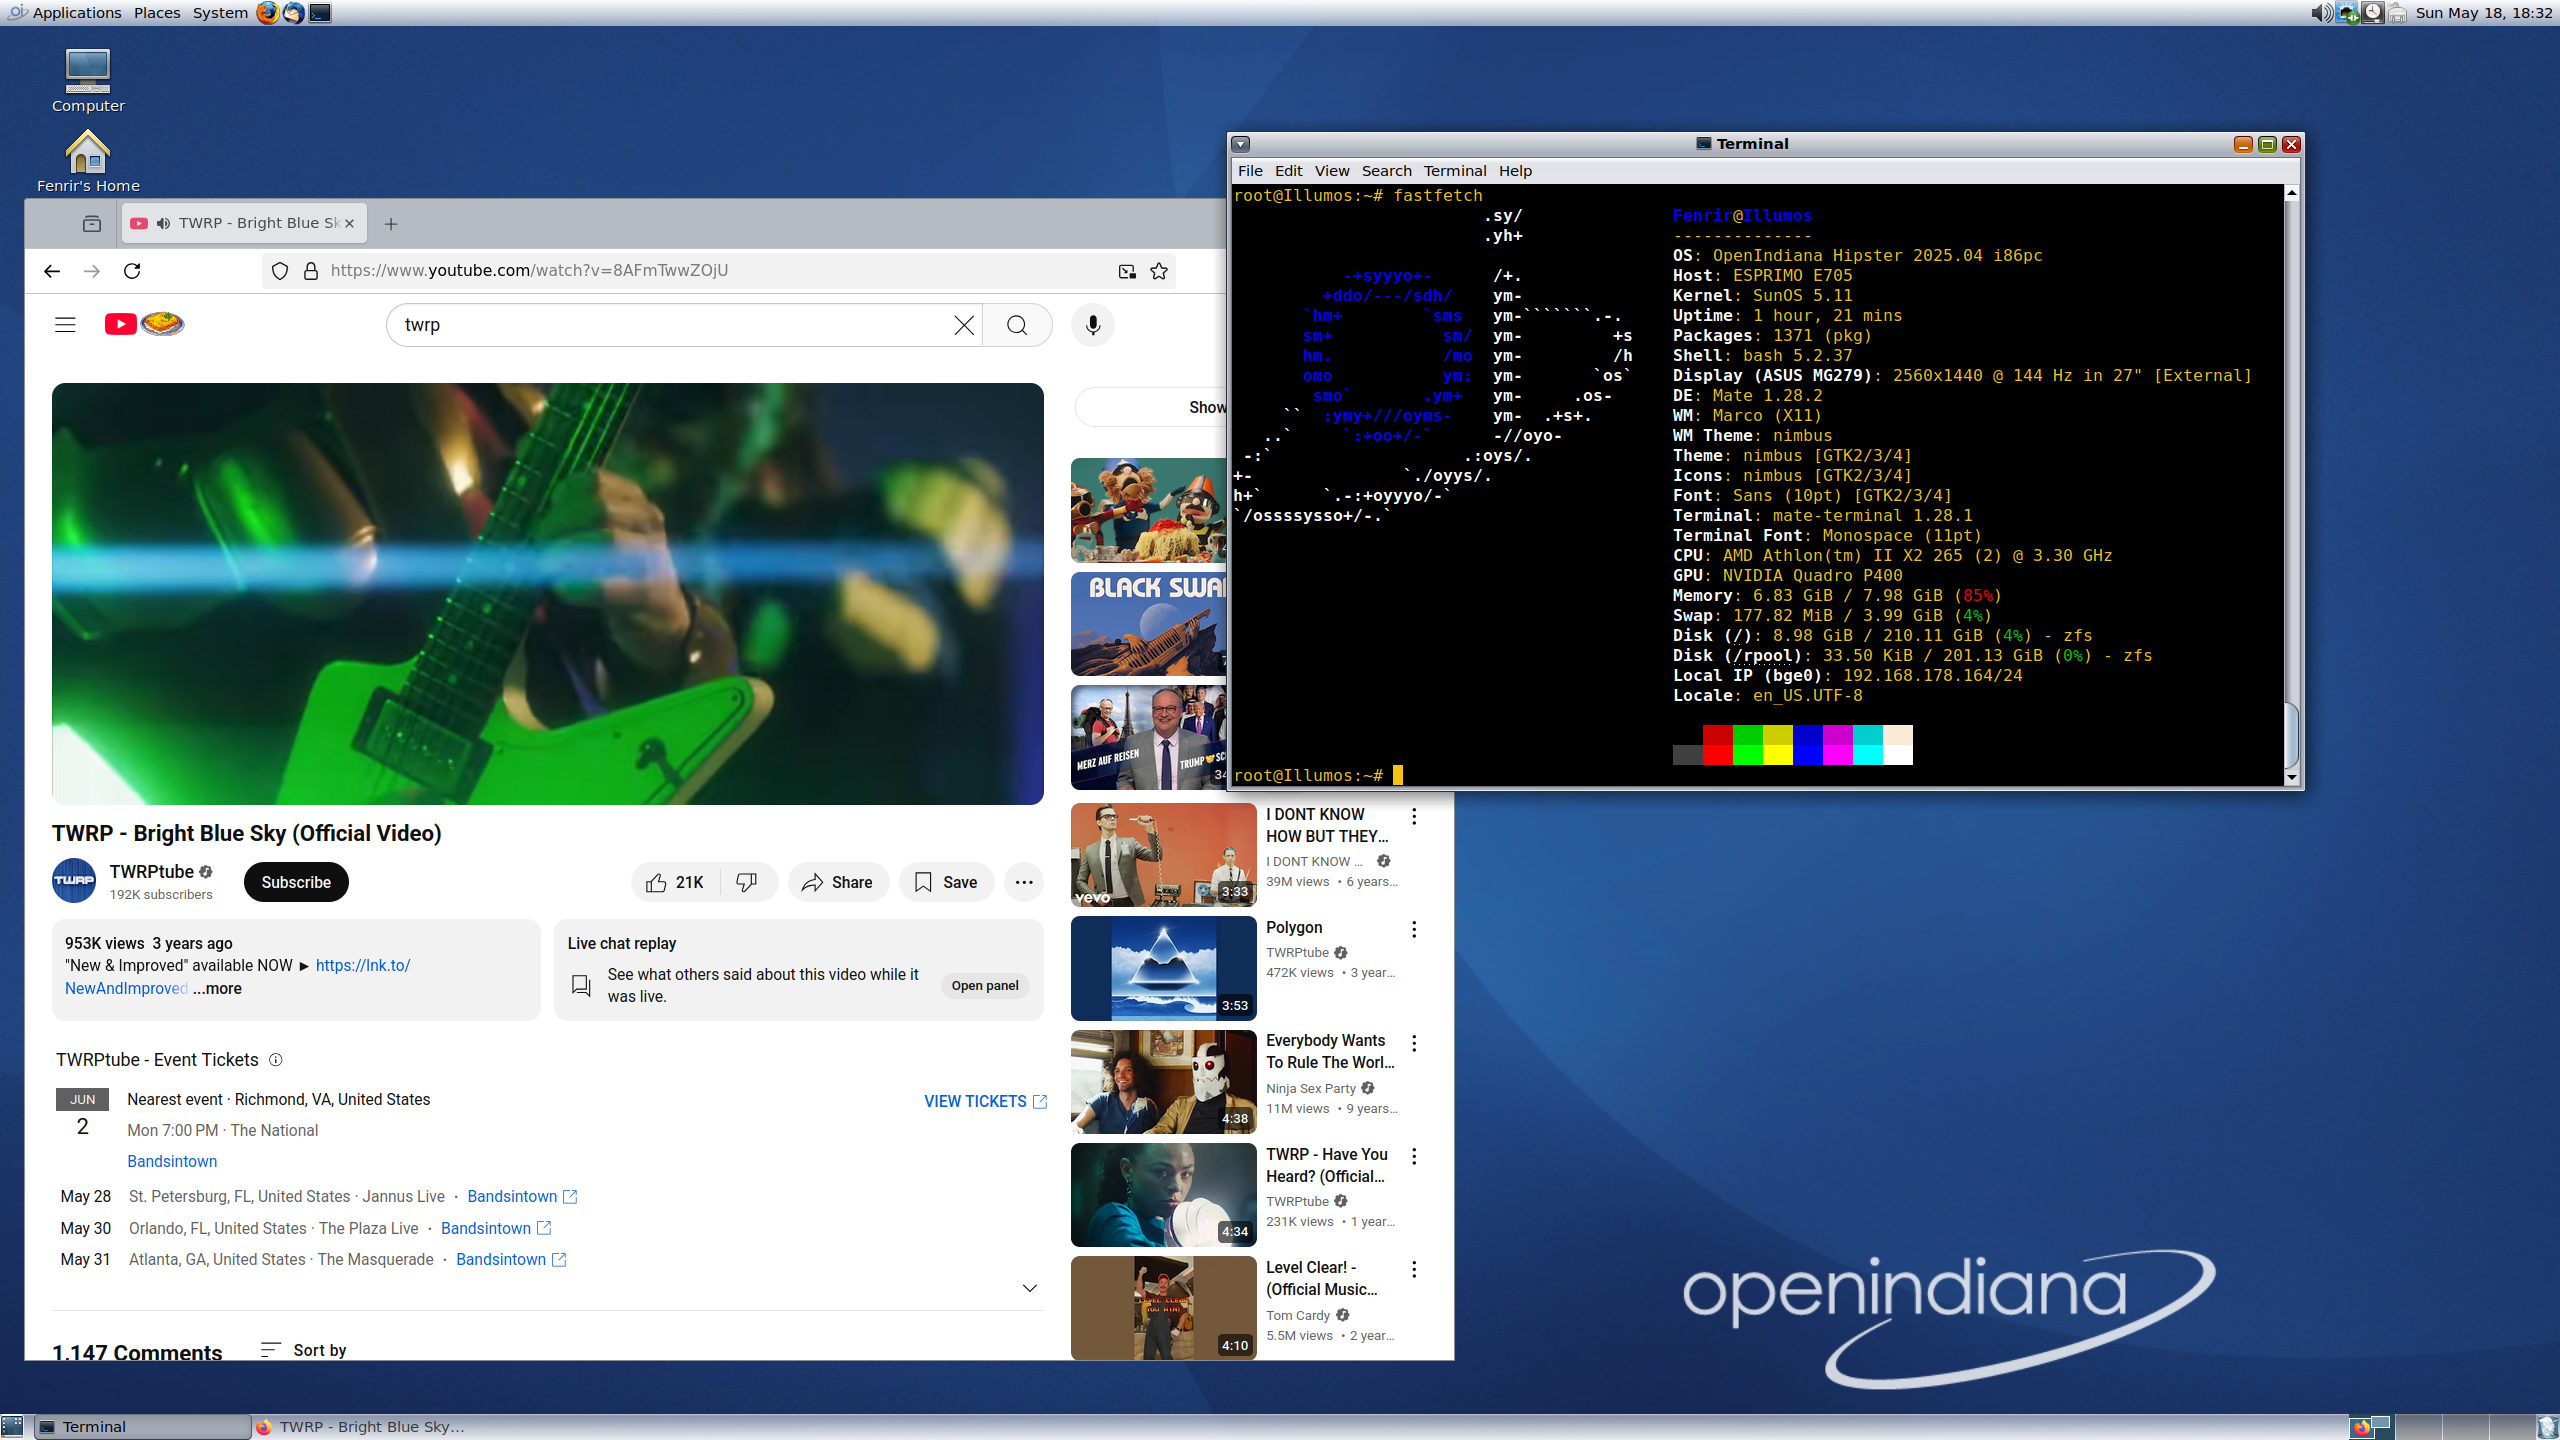This screenshot has height=1440, width=2560.
Task: Open options for Everybody Wants To Rule video
Action: coord(1414,1044)
